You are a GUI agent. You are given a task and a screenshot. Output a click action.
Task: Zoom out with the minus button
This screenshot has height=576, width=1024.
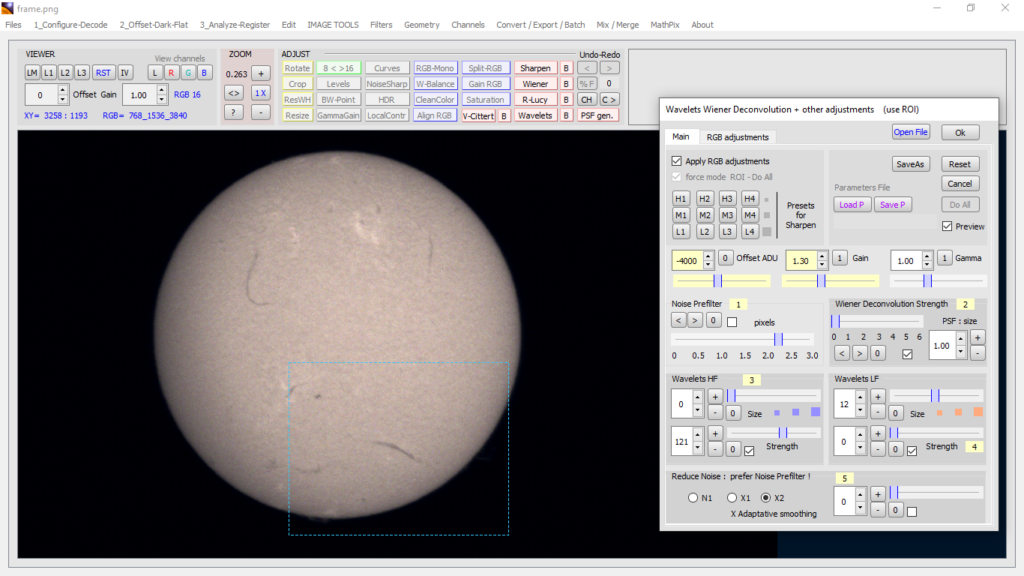261,112
